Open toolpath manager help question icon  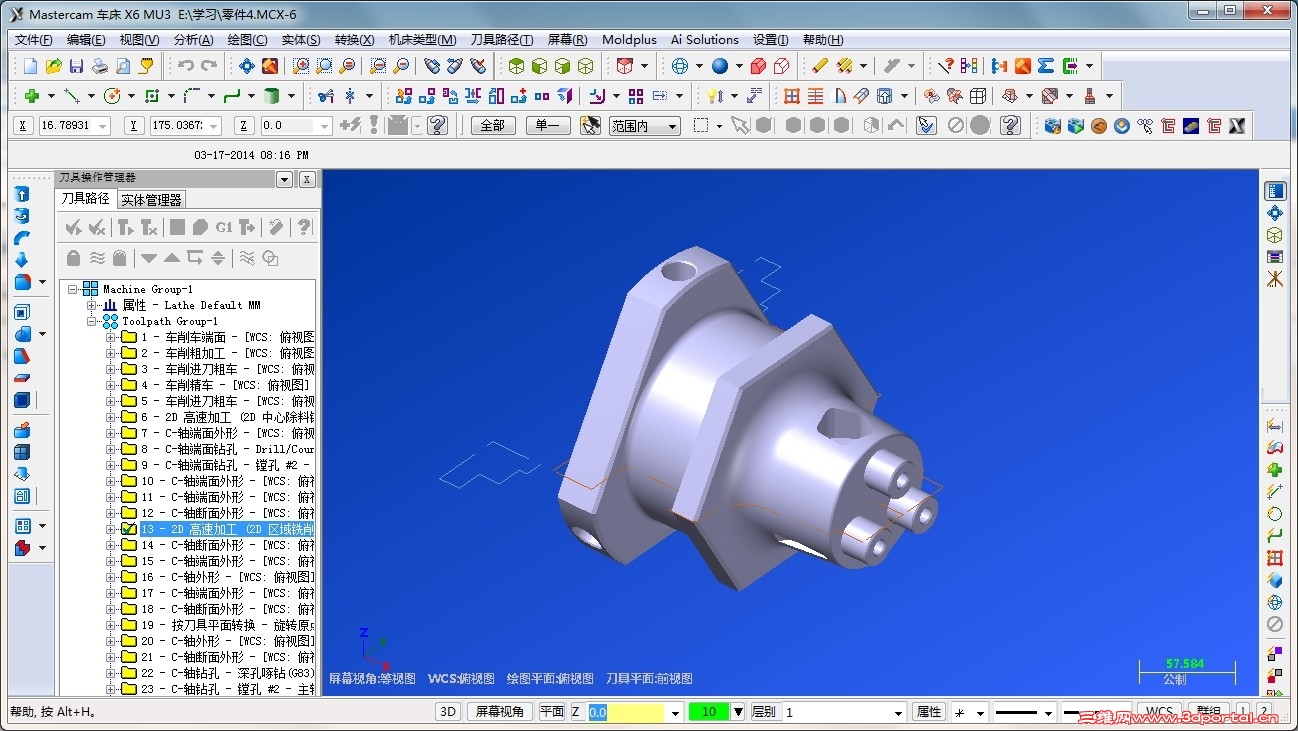(x=305, y=228)
